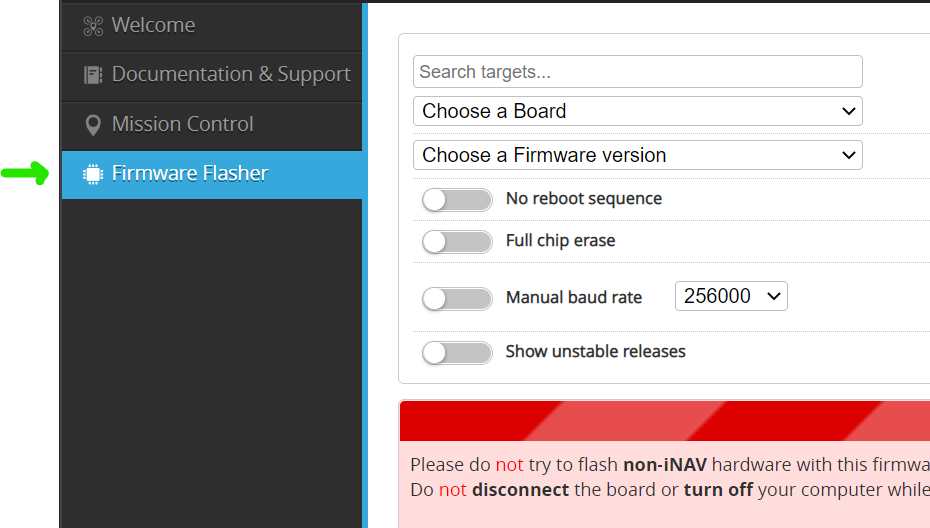Click the Welcome drone icon
The height and width of the screenshot is (528, 930).
pyautogui.click(x=93, y=26)
